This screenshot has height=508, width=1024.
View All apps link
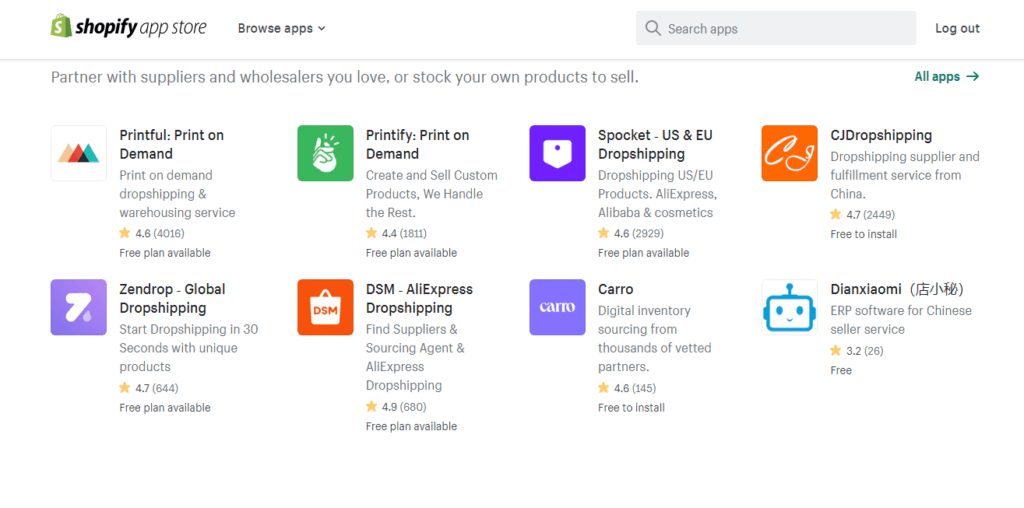point(947,76)
